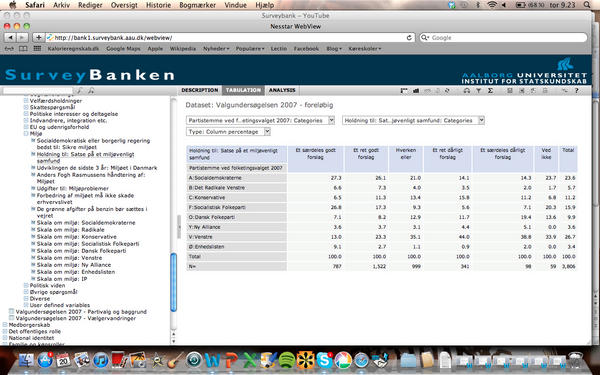The image size is (600, 375).
Task: Open Vindue menu
Action: pyautogui.click(x=235, y=5)
